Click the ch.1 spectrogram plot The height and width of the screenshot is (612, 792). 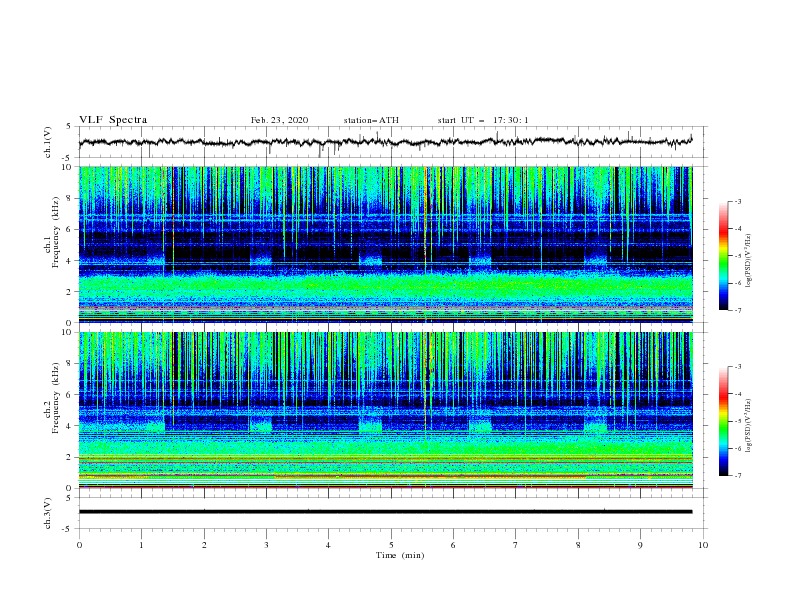(x=385, y=244)
